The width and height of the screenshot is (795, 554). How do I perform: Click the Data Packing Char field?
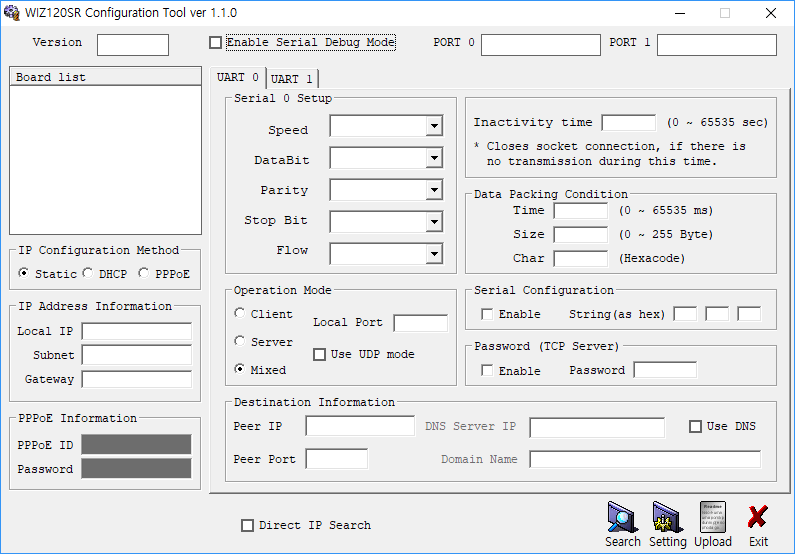581,258
